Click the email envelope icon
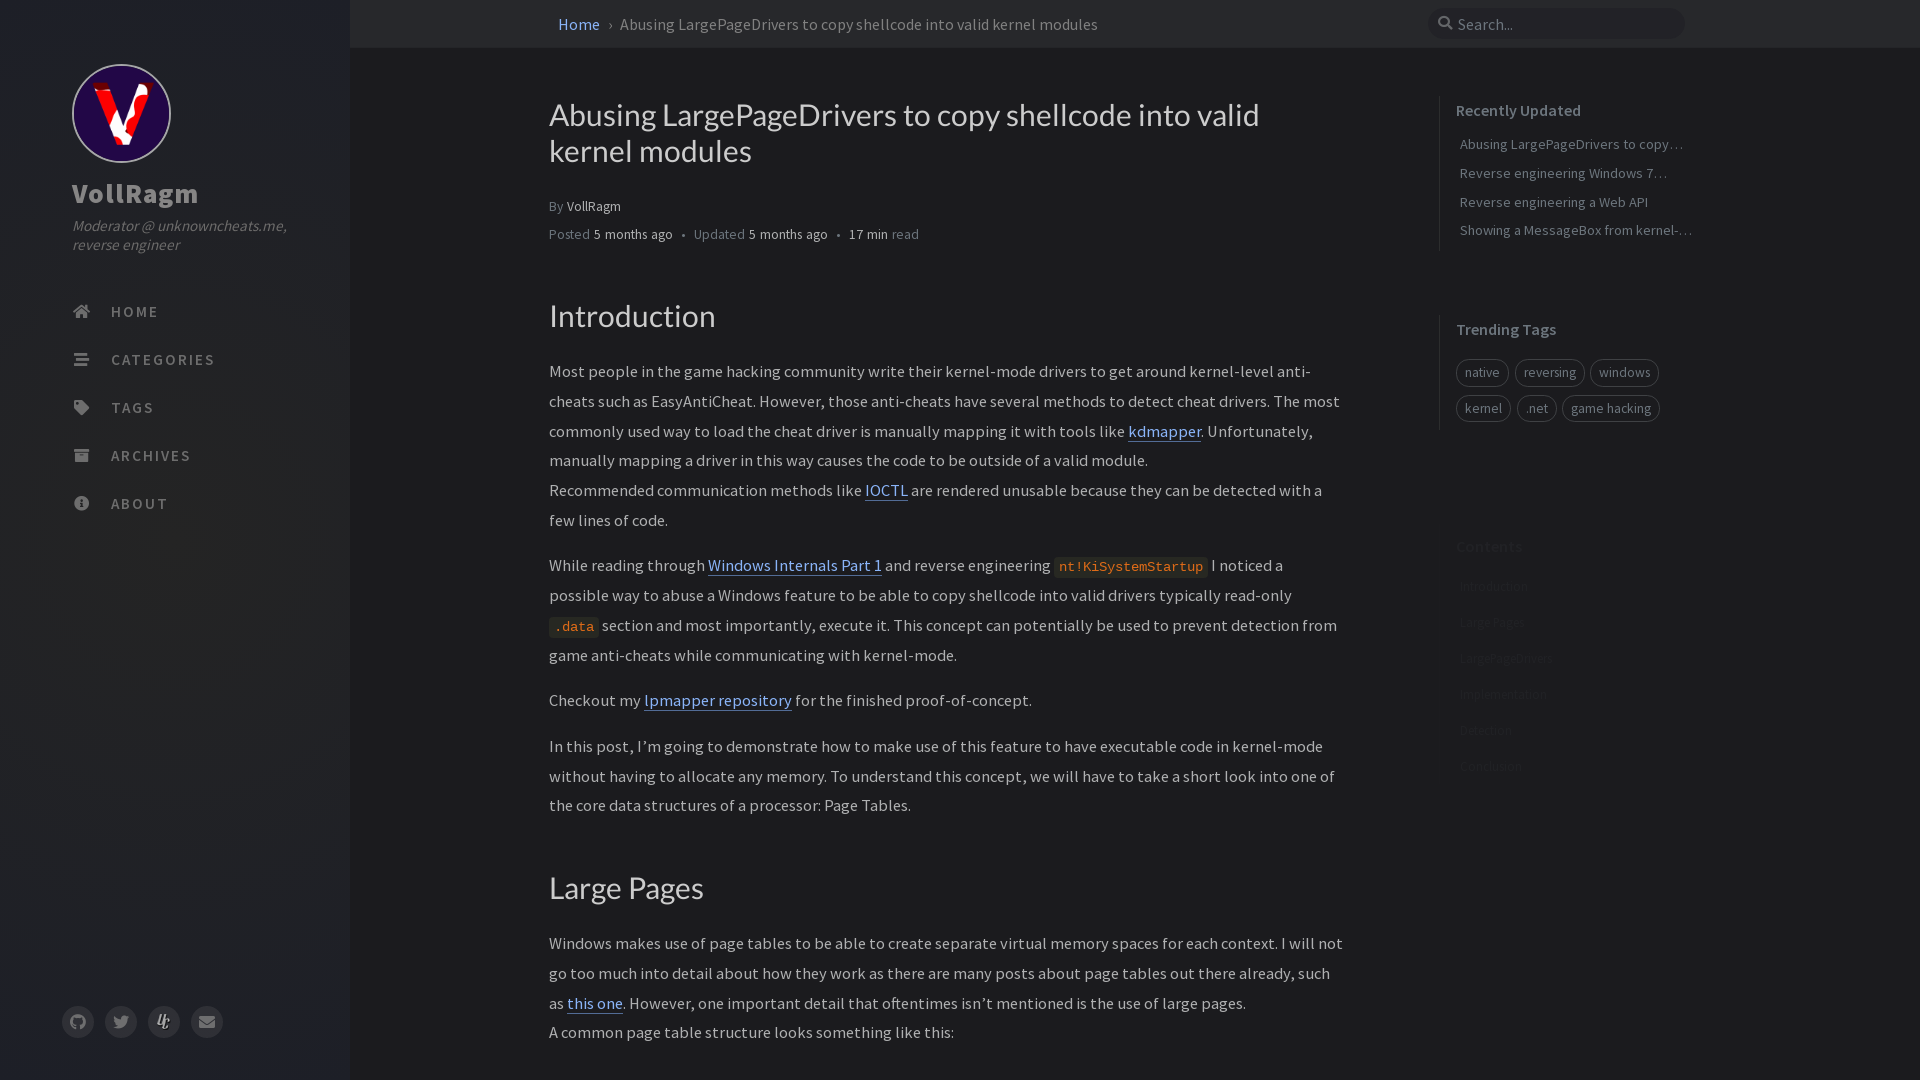1920x1080 pixels. pyautogui.click(x=207, y=1022)
